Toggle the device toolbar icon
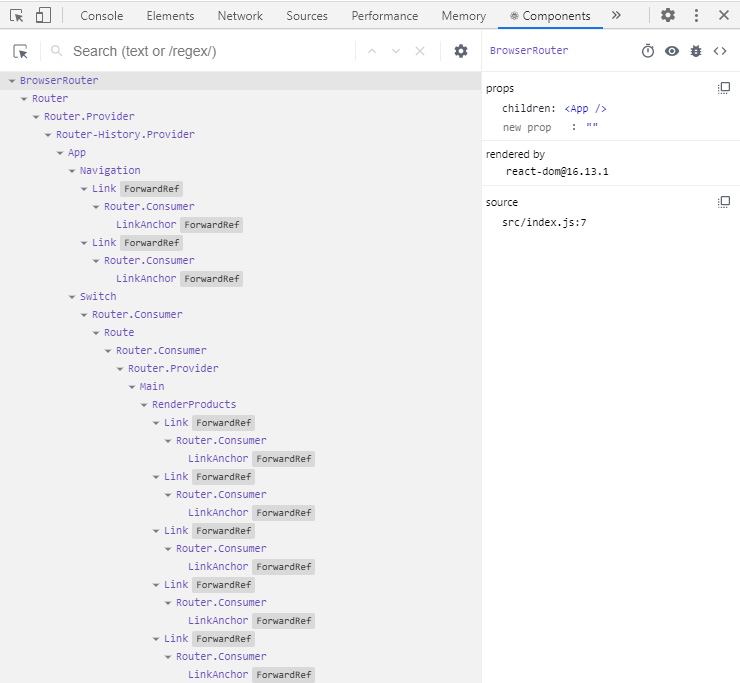This screenshot has height=683, width=740. coord(43,16)
